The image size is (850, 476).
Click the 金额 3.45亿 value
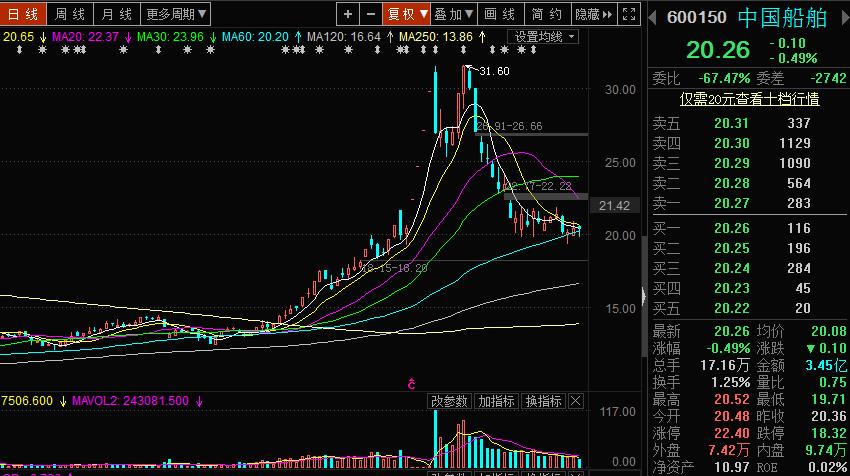point(826,365)
